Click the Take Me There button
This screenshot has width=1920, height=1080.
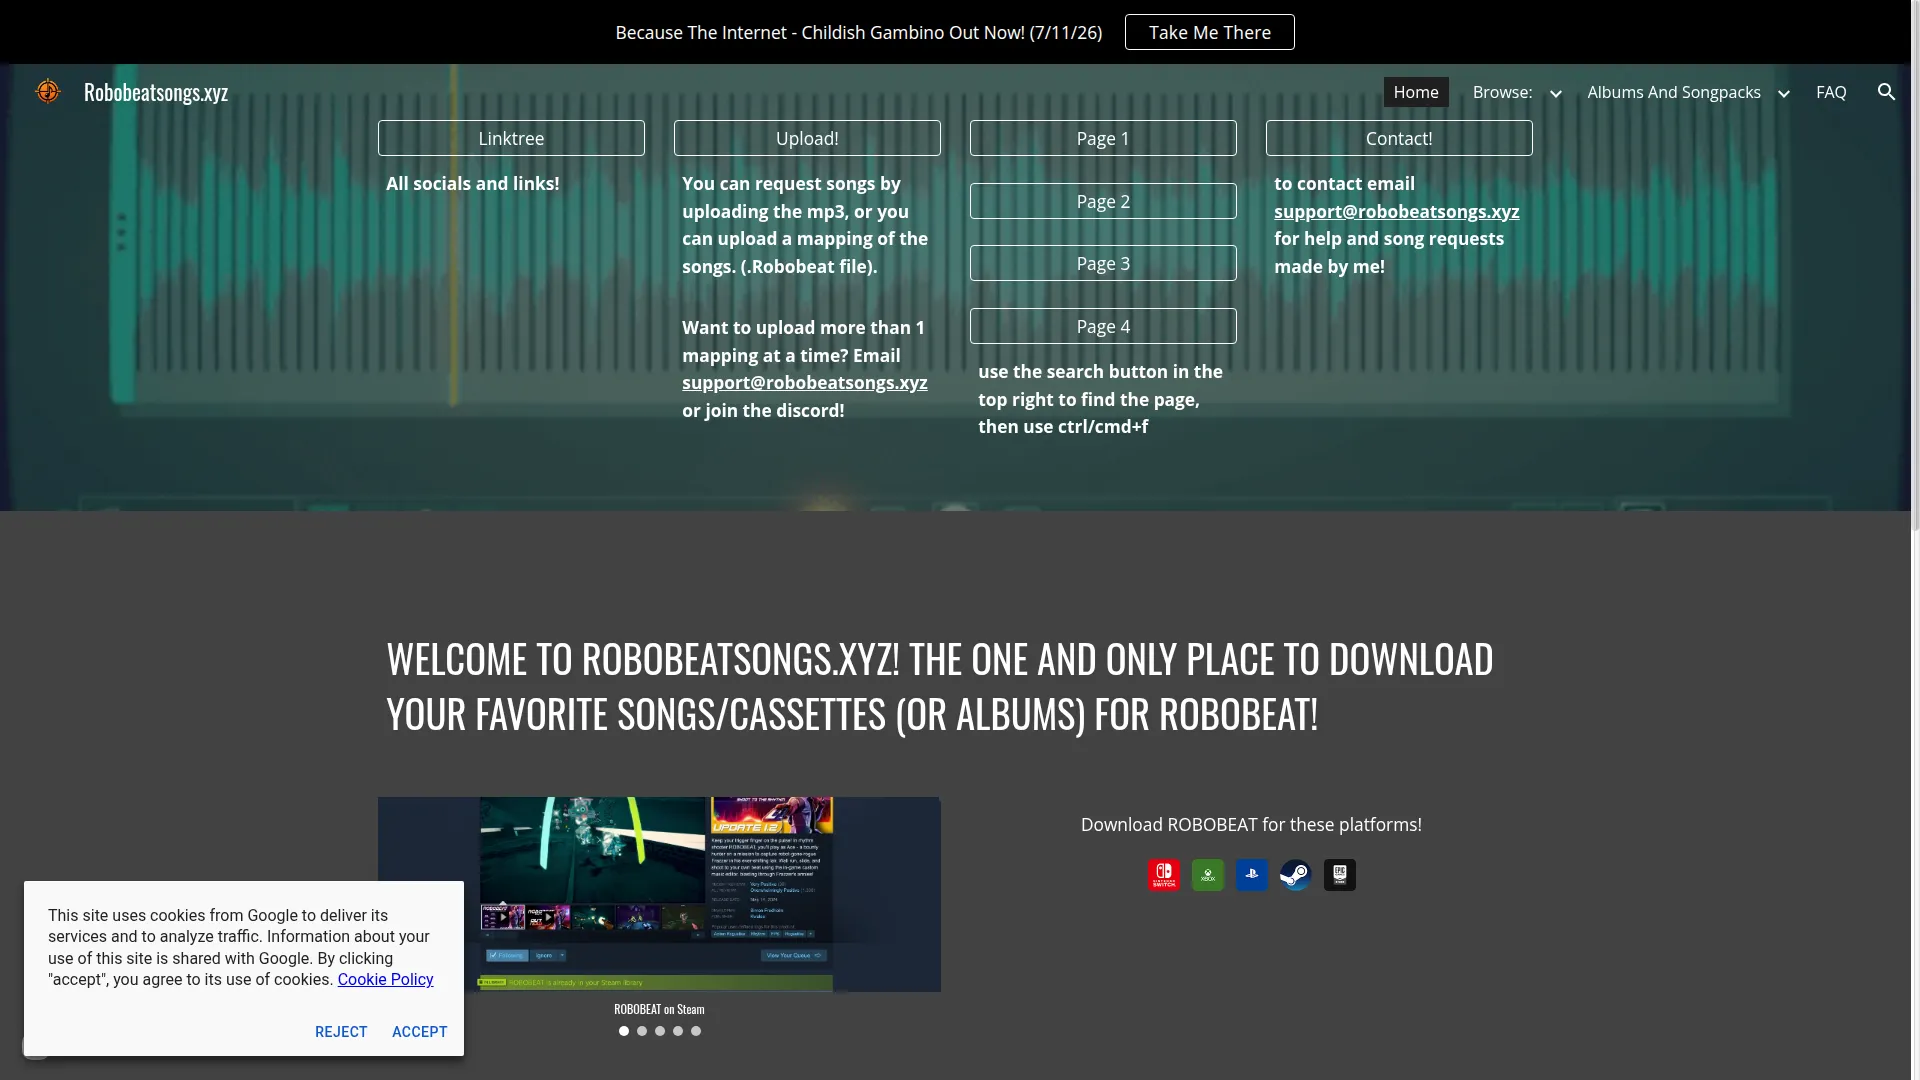click(1210, 32)
